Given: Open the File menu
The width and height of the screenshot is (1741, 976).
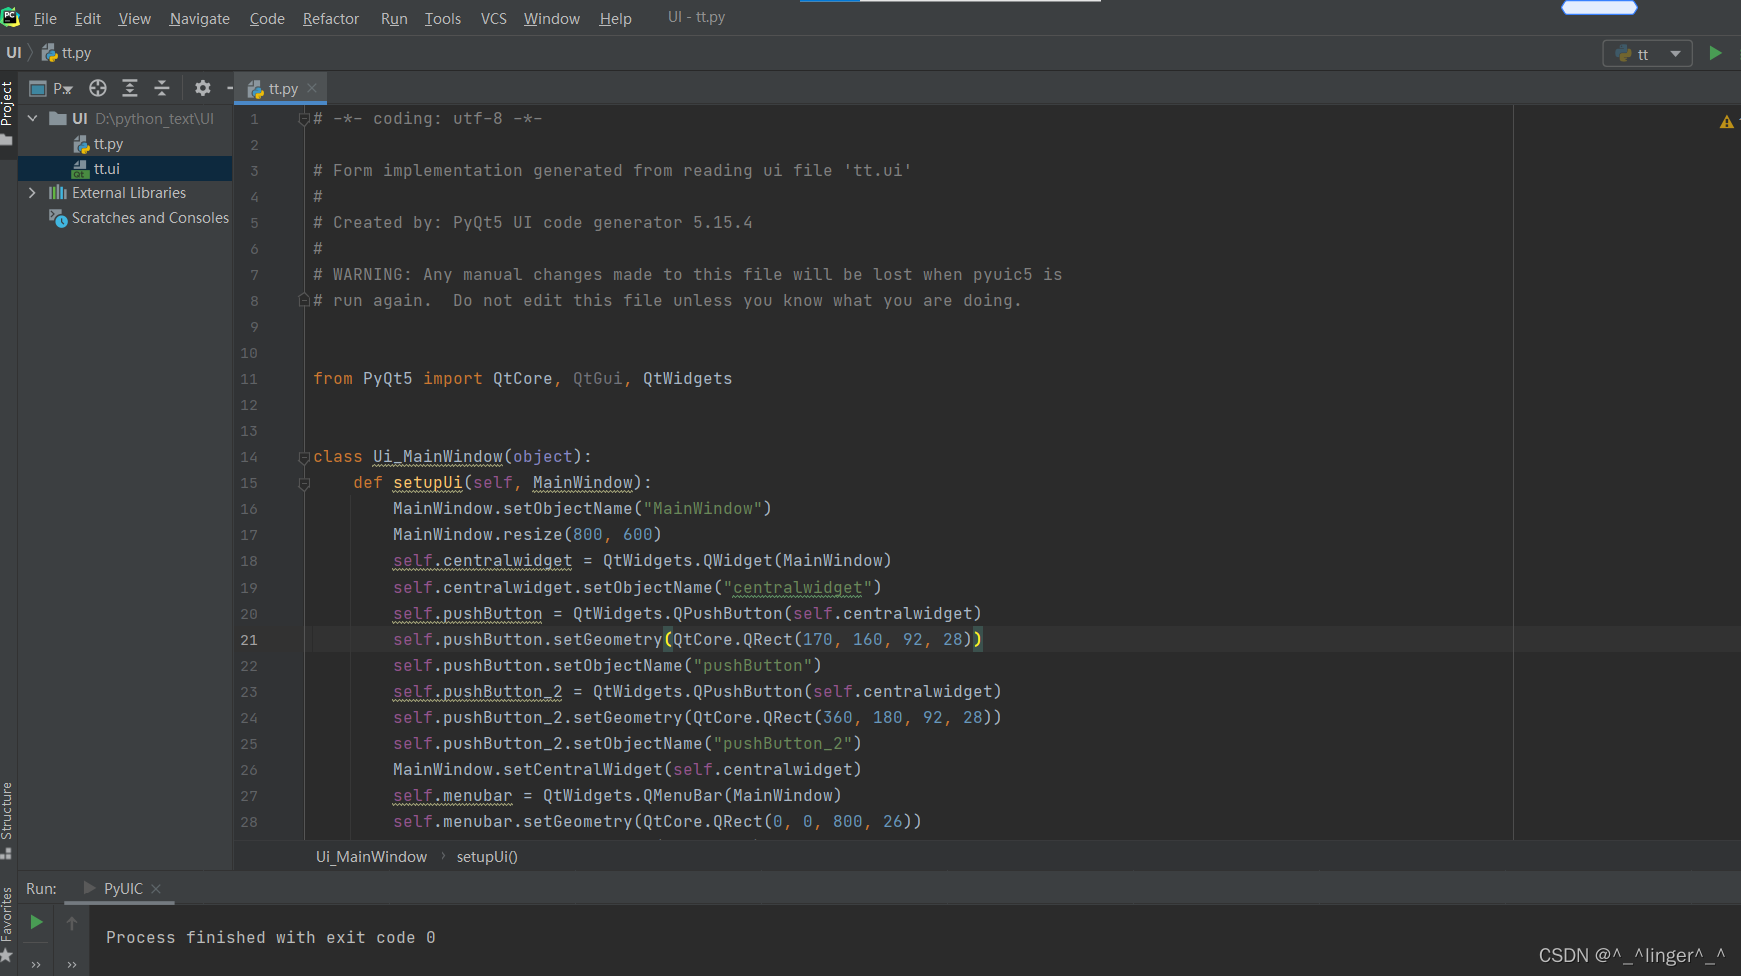Looking at the screenshot, I should point(45,18).
